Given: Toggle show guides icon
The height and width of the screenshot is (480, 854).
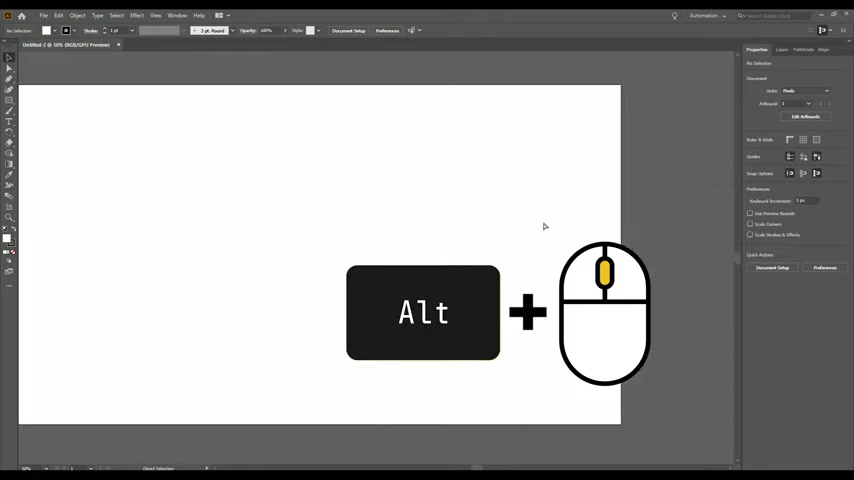Looking at the screenshot, I should pos(790,157).
